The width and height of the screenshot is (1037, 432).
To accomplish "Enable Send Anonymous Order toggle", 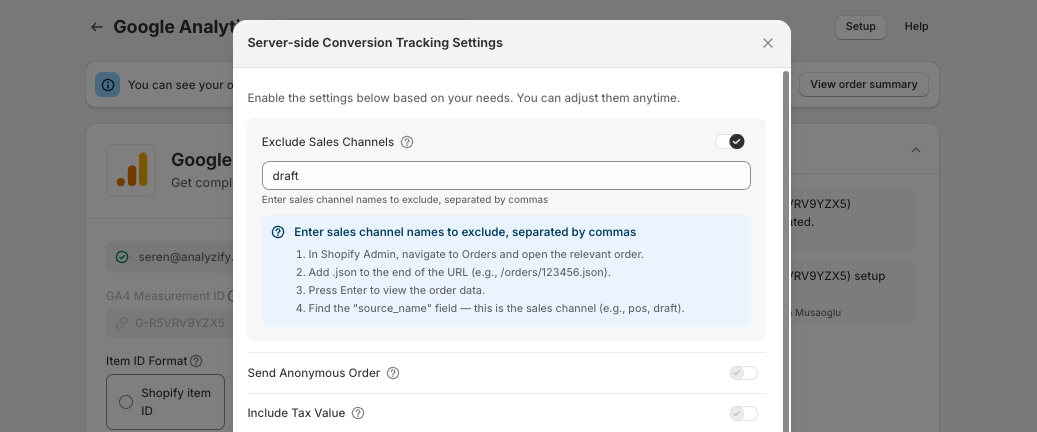I will click(744, 373).
